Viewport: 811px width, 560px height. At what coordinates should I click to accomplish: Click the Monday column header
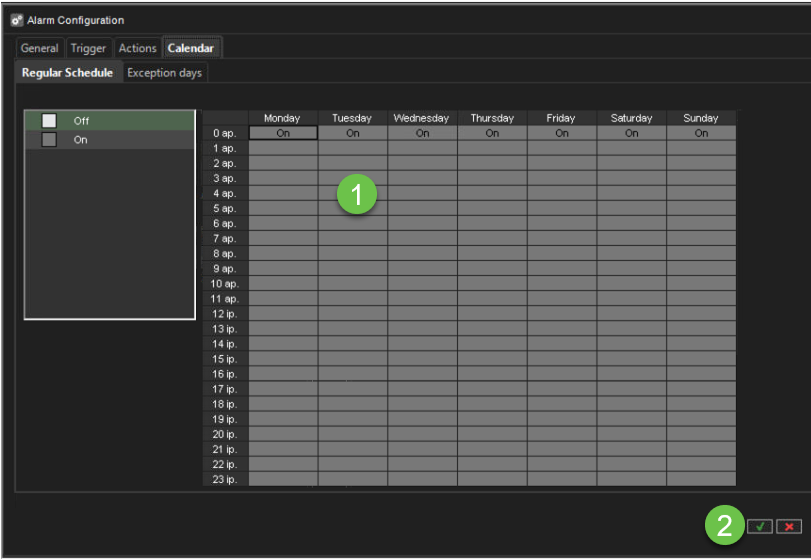pyautogui.click(x=282, y=118)
